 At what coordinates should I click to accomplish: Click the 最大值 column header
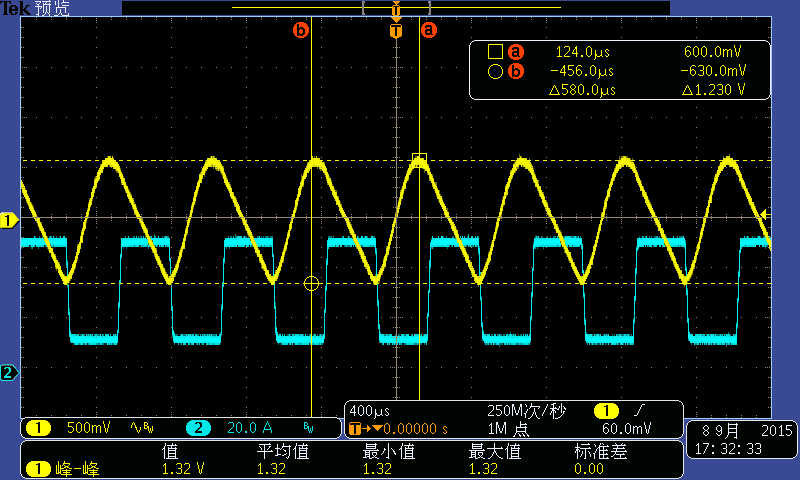click(495, 451)
